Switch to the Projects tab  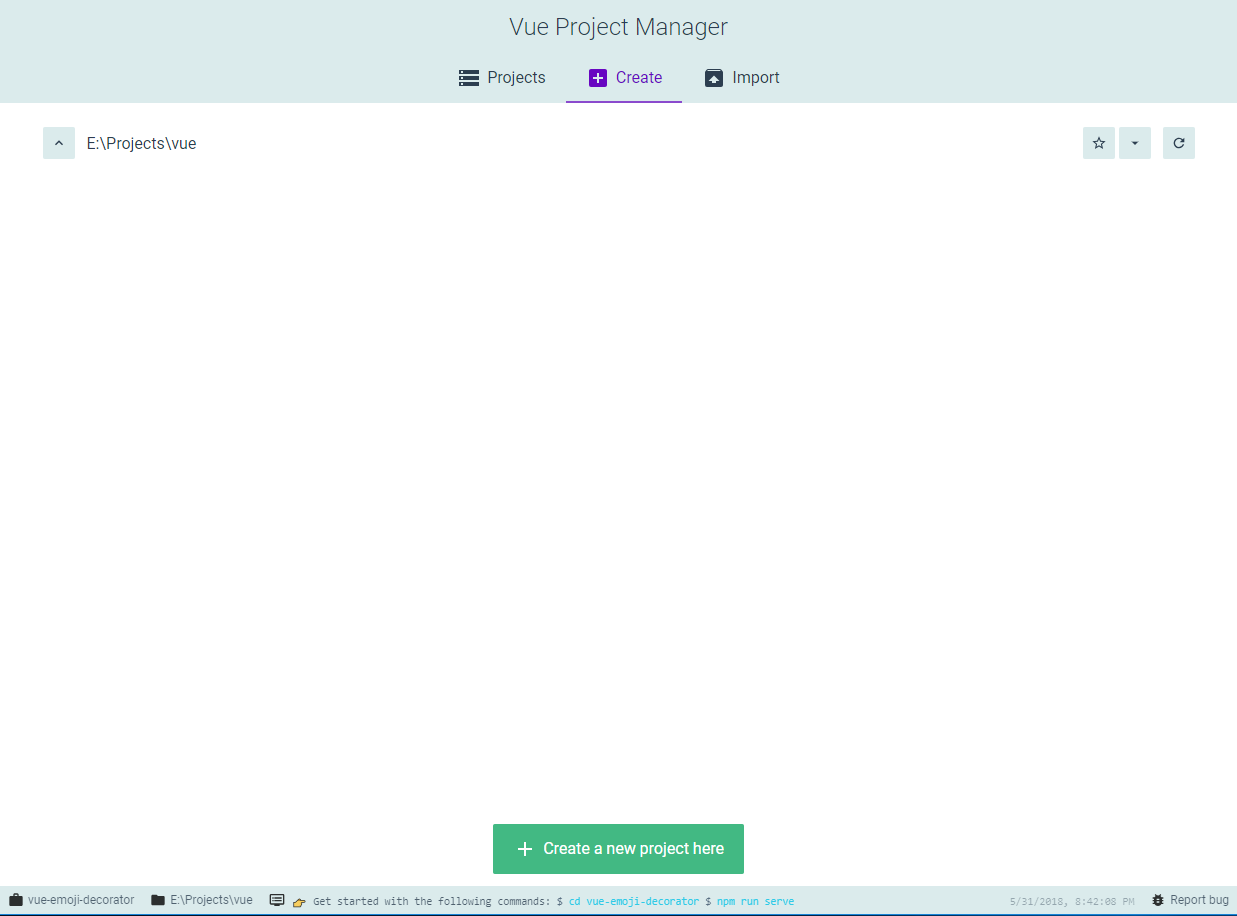coord(502,77)
